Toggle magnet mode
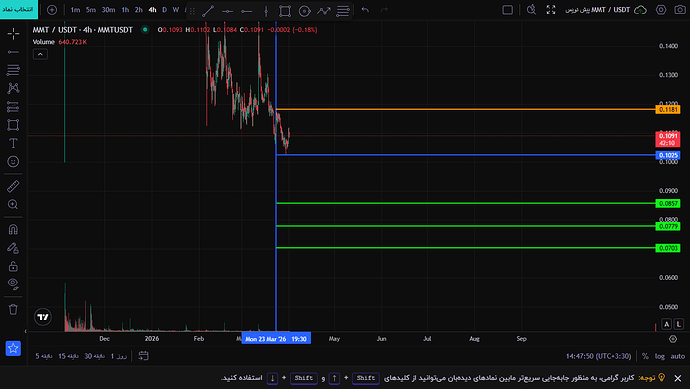This screenshot has height=389, width=690. coord(13,229)
